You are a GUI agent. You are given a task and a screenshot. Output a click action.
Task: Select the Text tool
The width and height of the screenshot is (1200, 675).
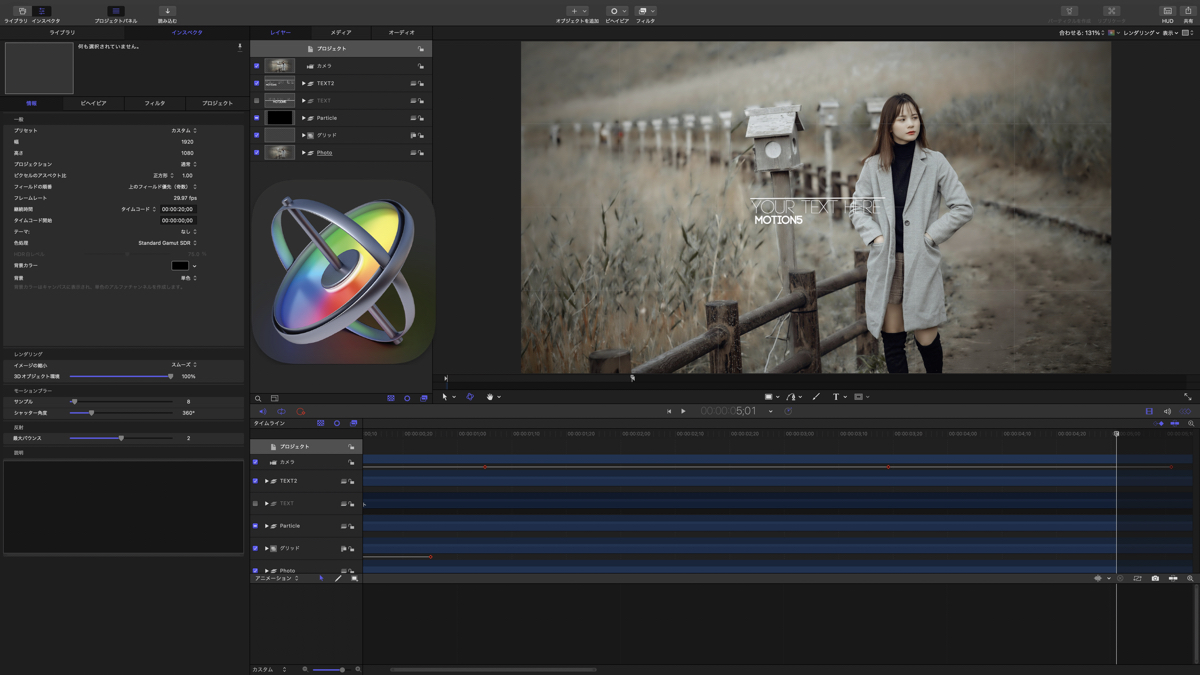[836, 397]
